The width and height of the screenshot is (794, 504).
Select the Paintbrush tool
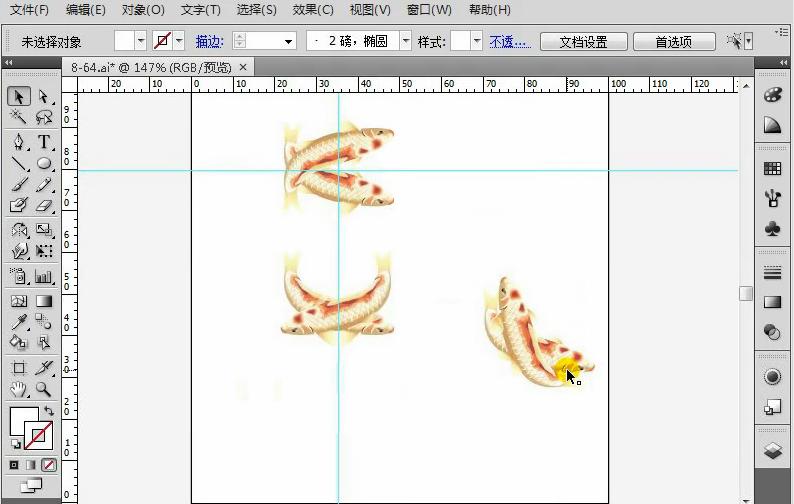coord(19,184)
